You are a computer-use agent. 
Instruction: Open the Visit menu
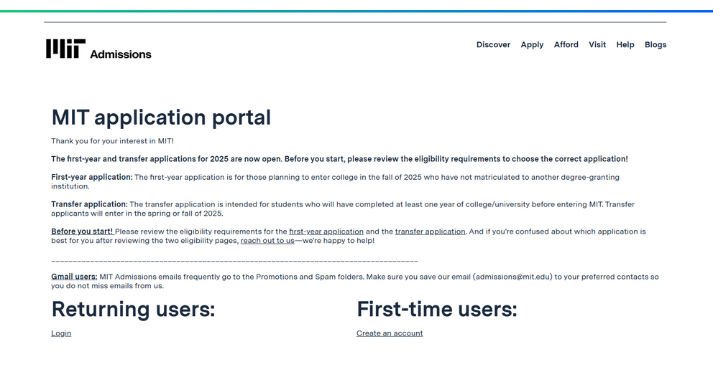click(597, 45)
